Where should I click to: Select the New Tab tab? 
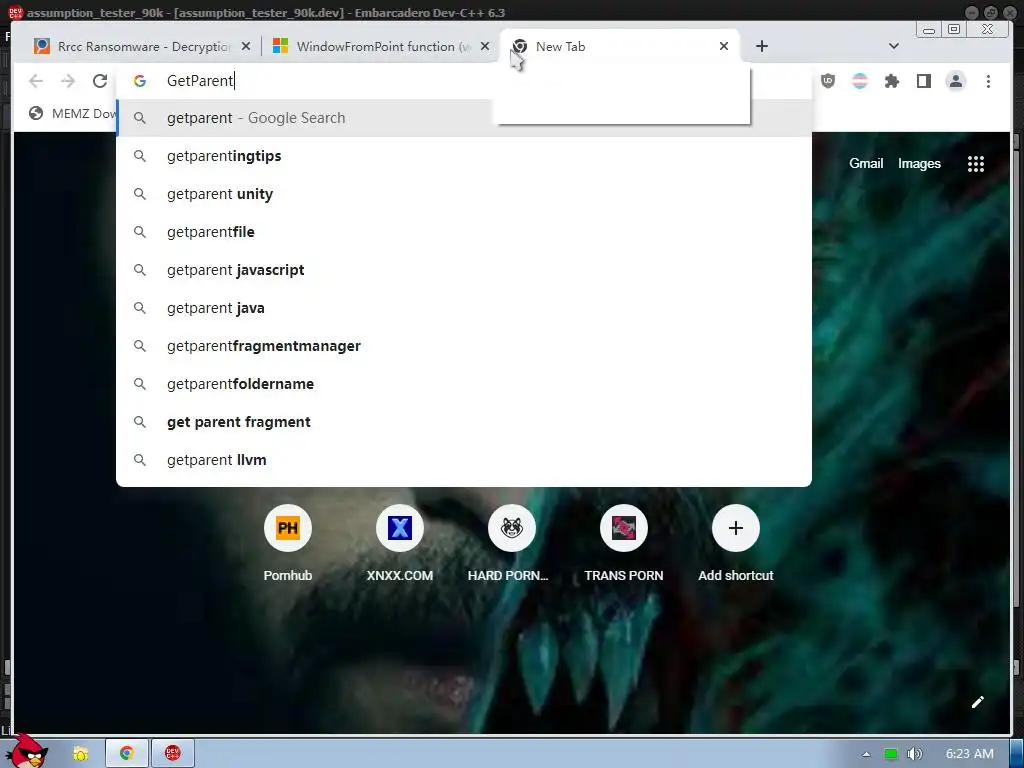point(619,46)
